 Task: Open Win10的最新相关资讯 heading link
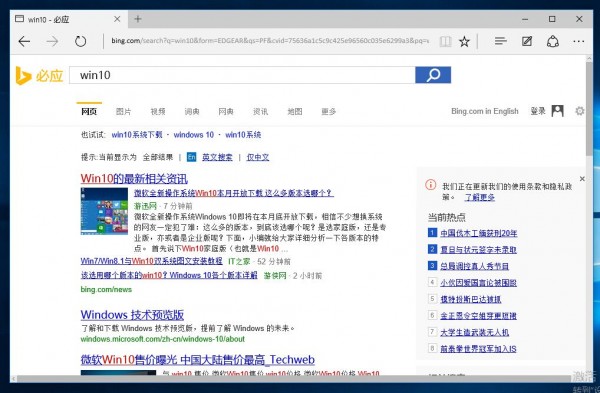point(134,178)
